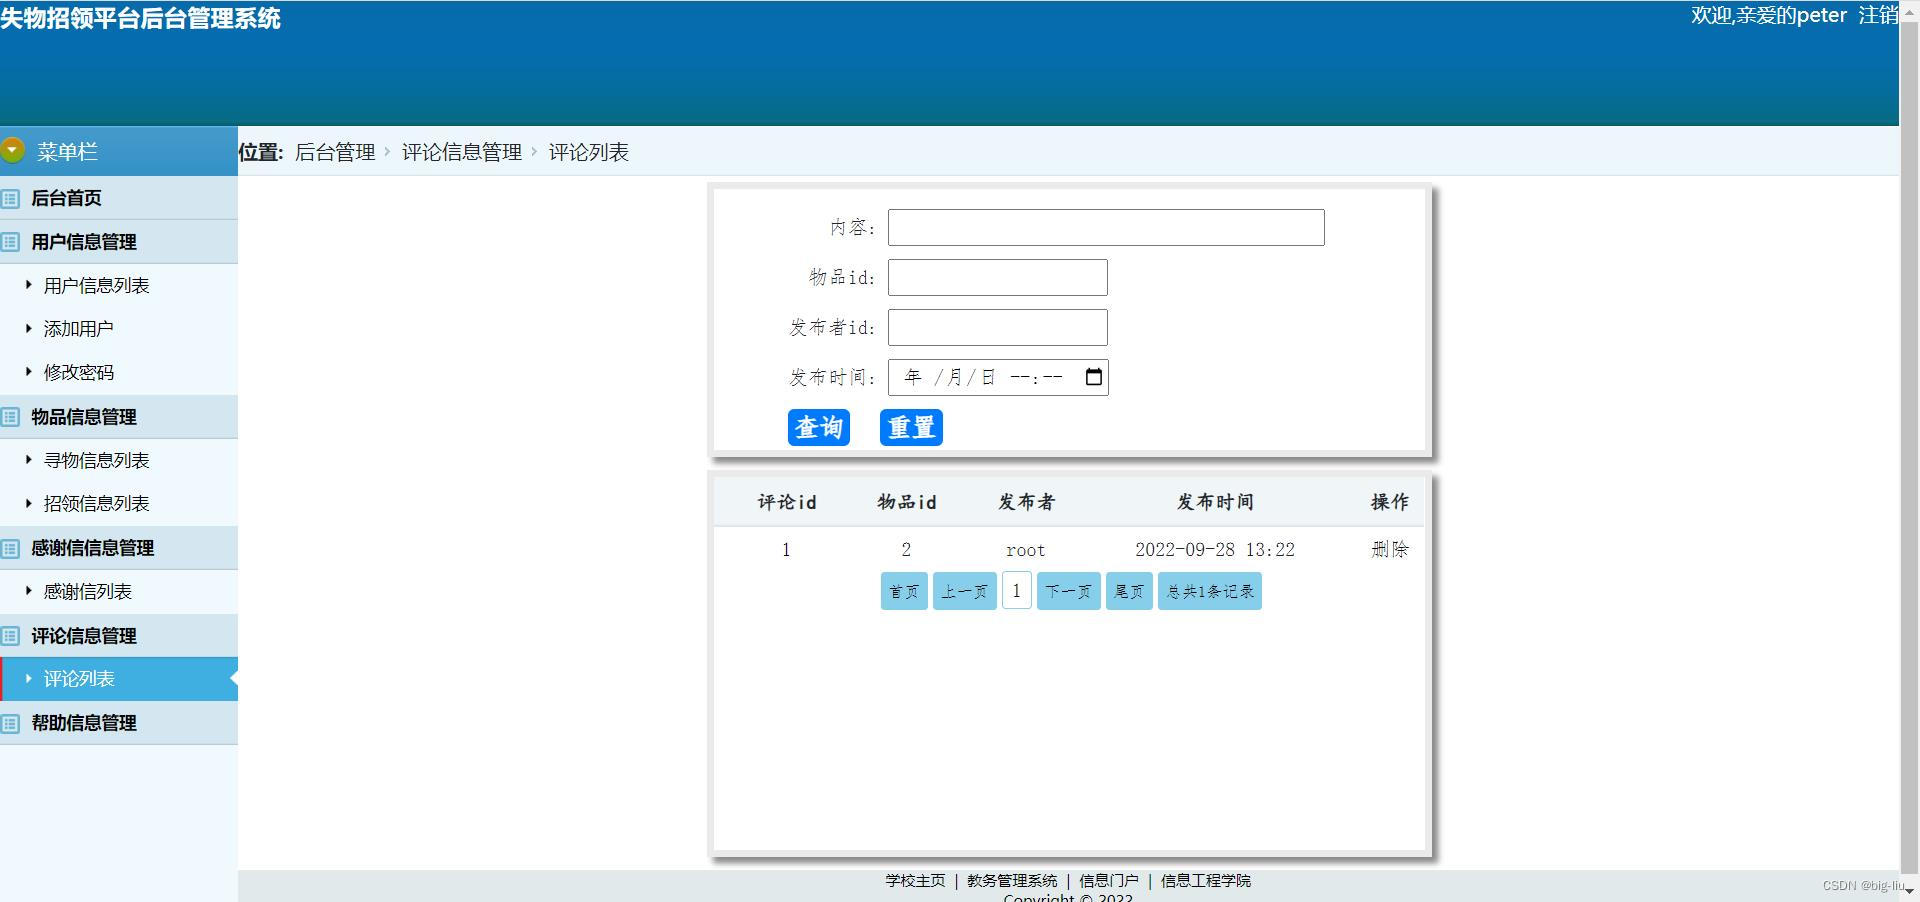Focus the 发布者id input field
The width and height of the screenshot is (1920, 902).
998,327
